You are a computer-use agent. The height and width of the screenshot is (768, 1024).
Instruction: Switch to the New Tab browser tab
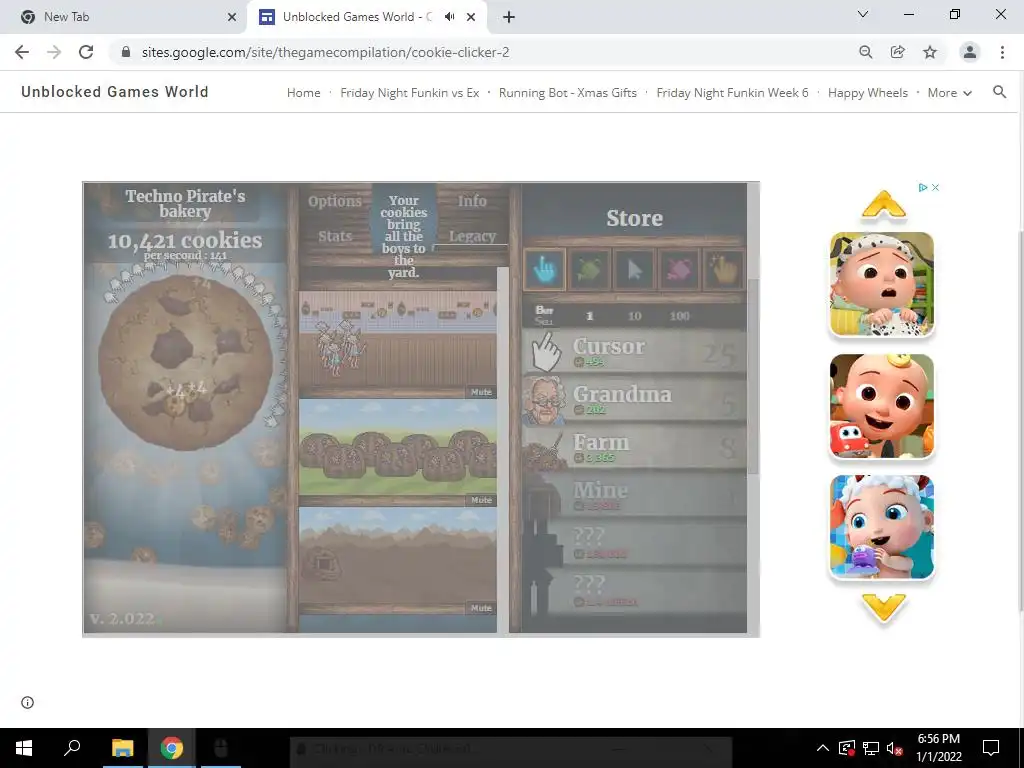point(123,17)
